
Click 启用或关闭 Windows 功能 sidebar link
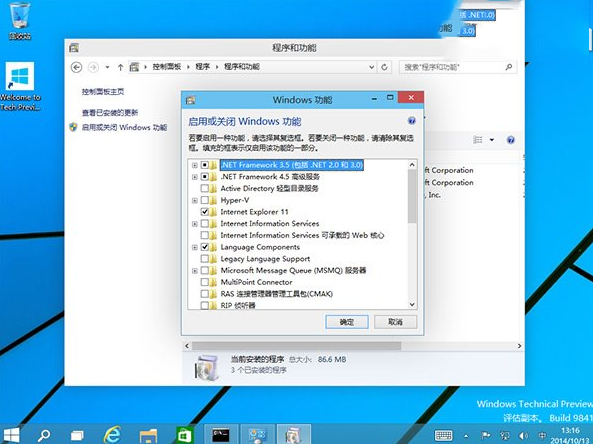[124, 127]
